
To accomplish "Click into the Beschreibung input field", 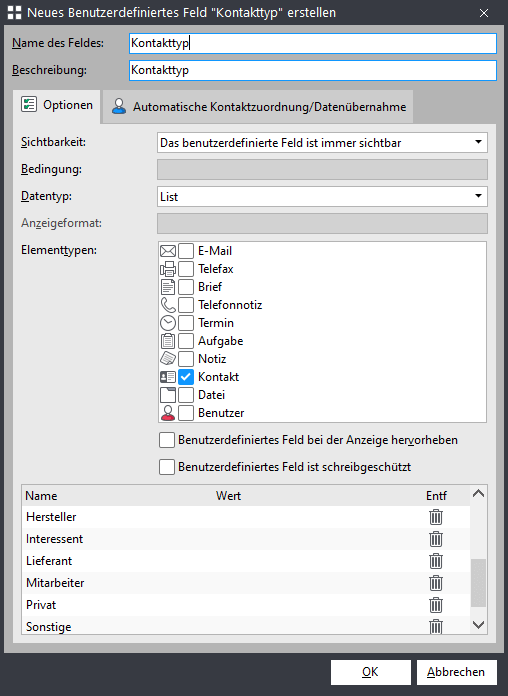I will tap(313, 70).
